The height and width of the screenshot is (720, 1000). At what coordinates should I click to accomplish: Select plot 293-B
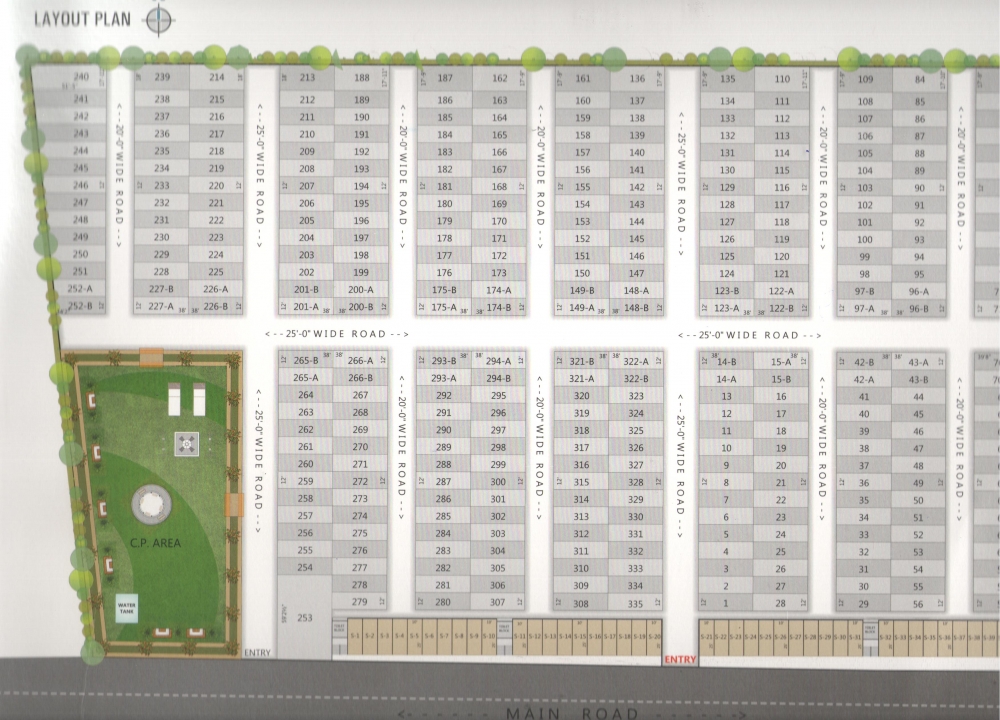443,361
